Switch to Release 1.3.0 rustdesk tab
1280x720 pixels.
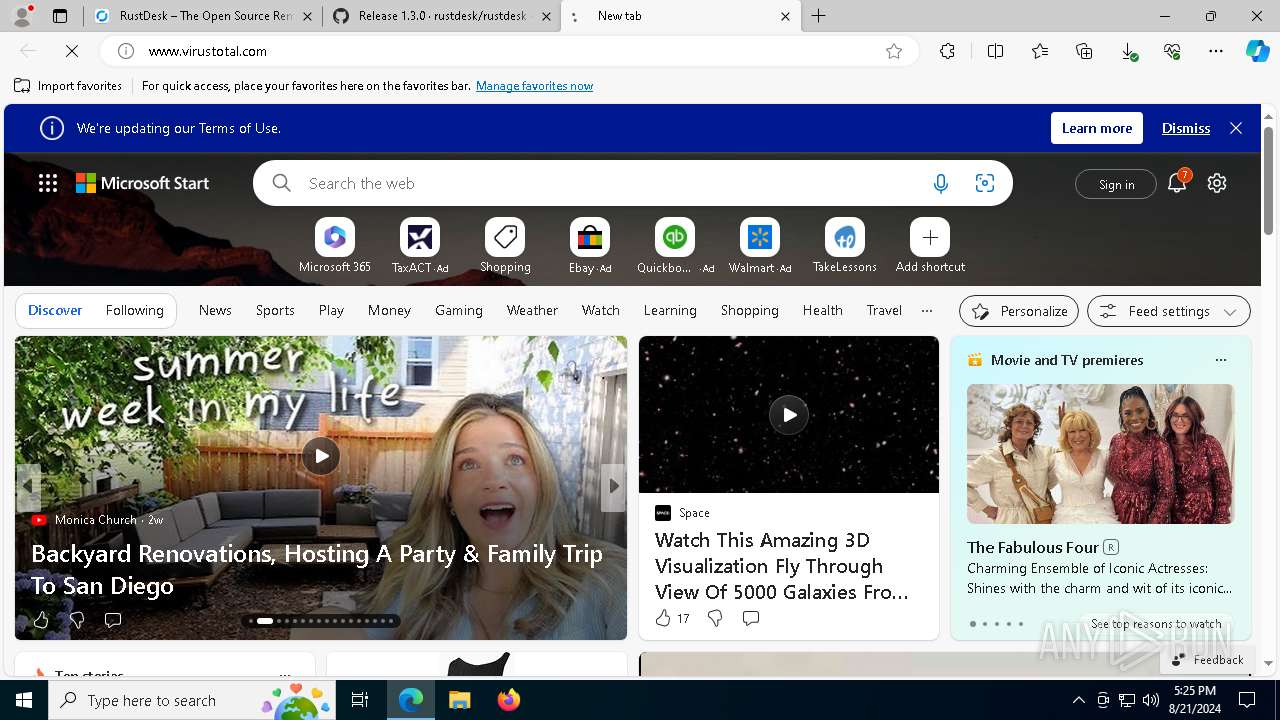point(441,16)
